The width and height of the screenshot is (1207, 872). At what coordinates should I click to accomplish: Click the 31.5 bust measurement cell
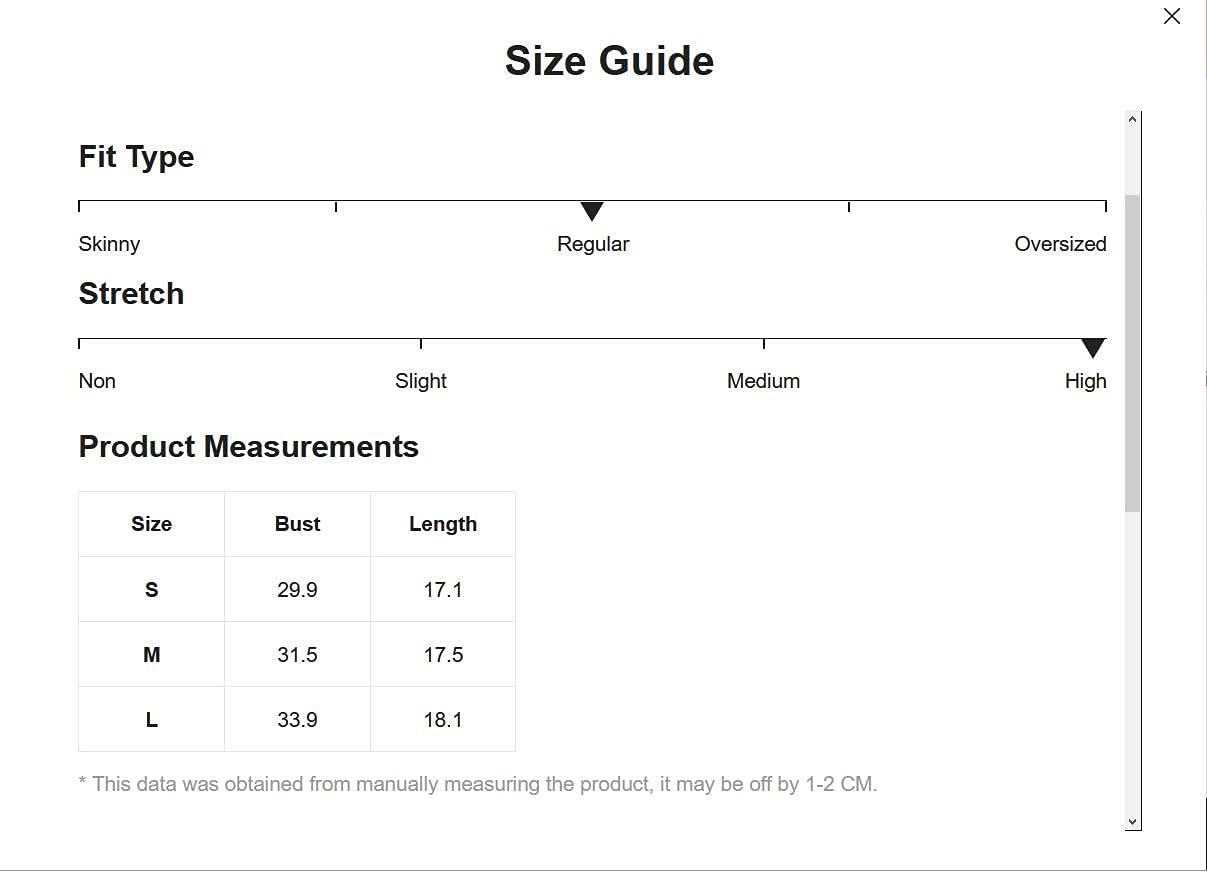[297, 655]
